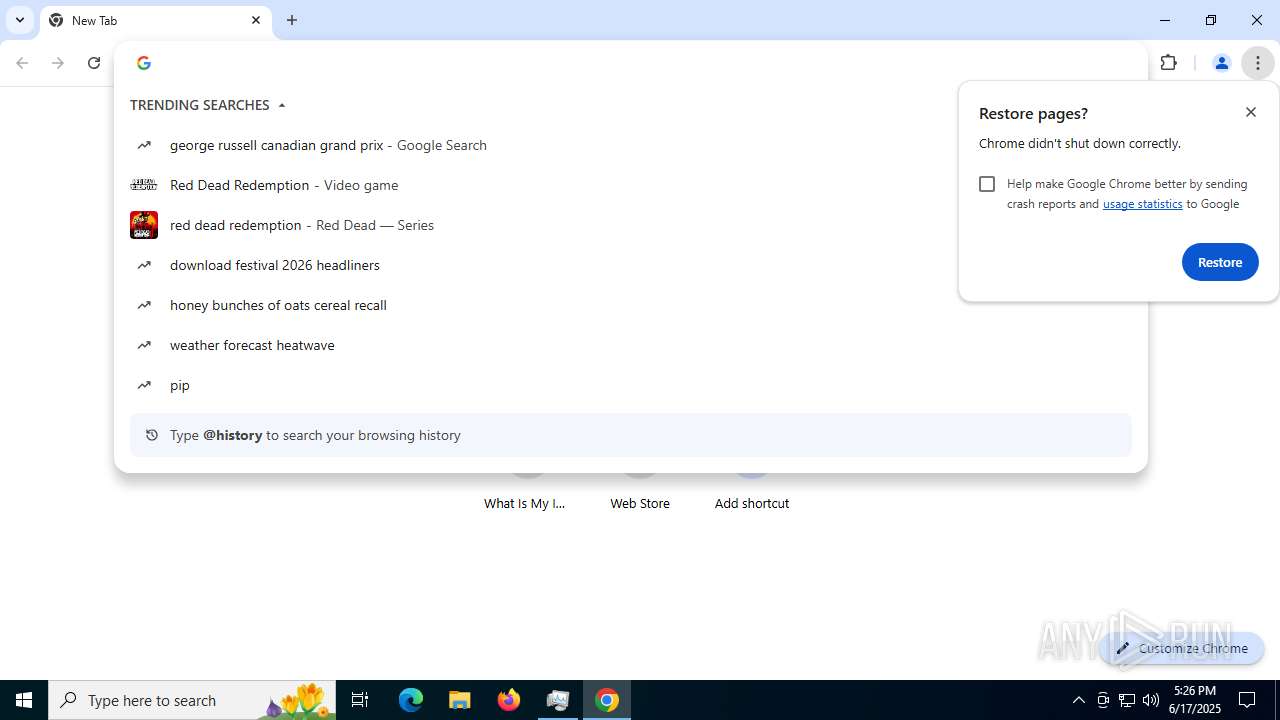Open a new tab with the plus button
This screenshot has height=720, width=1280.
tap(292, 20)
